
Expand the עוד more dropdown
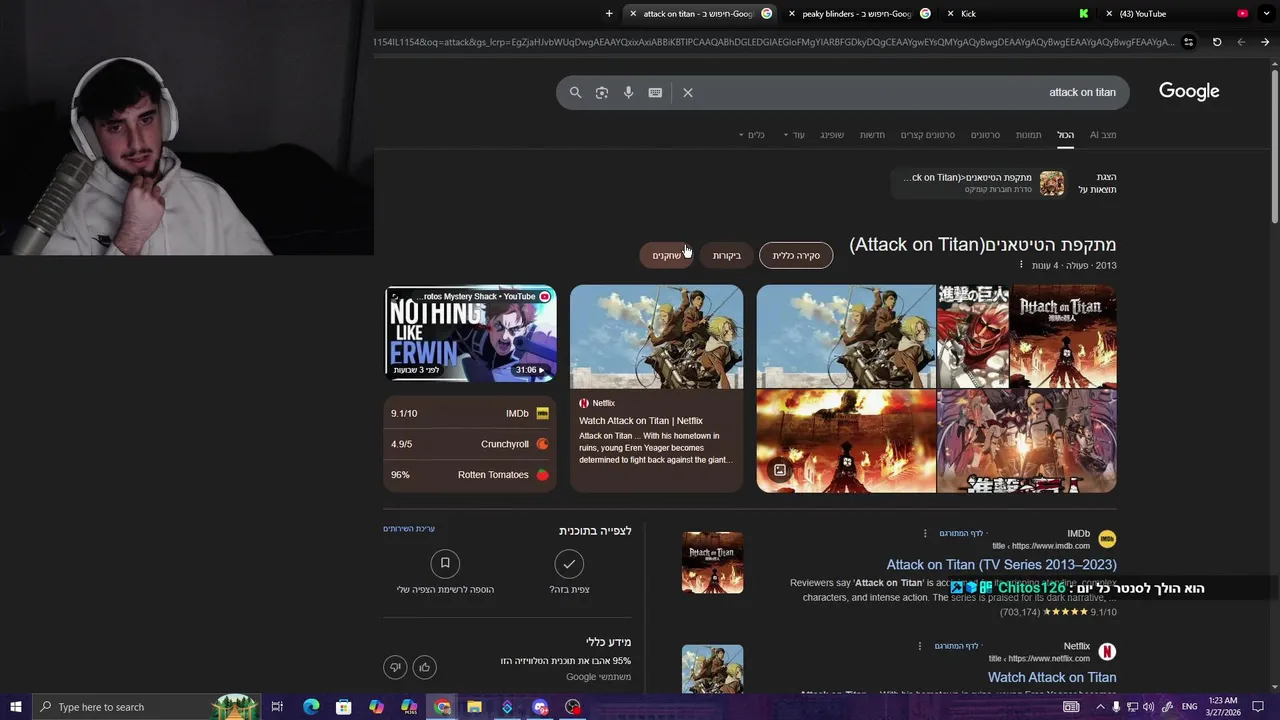click(794, 135)
